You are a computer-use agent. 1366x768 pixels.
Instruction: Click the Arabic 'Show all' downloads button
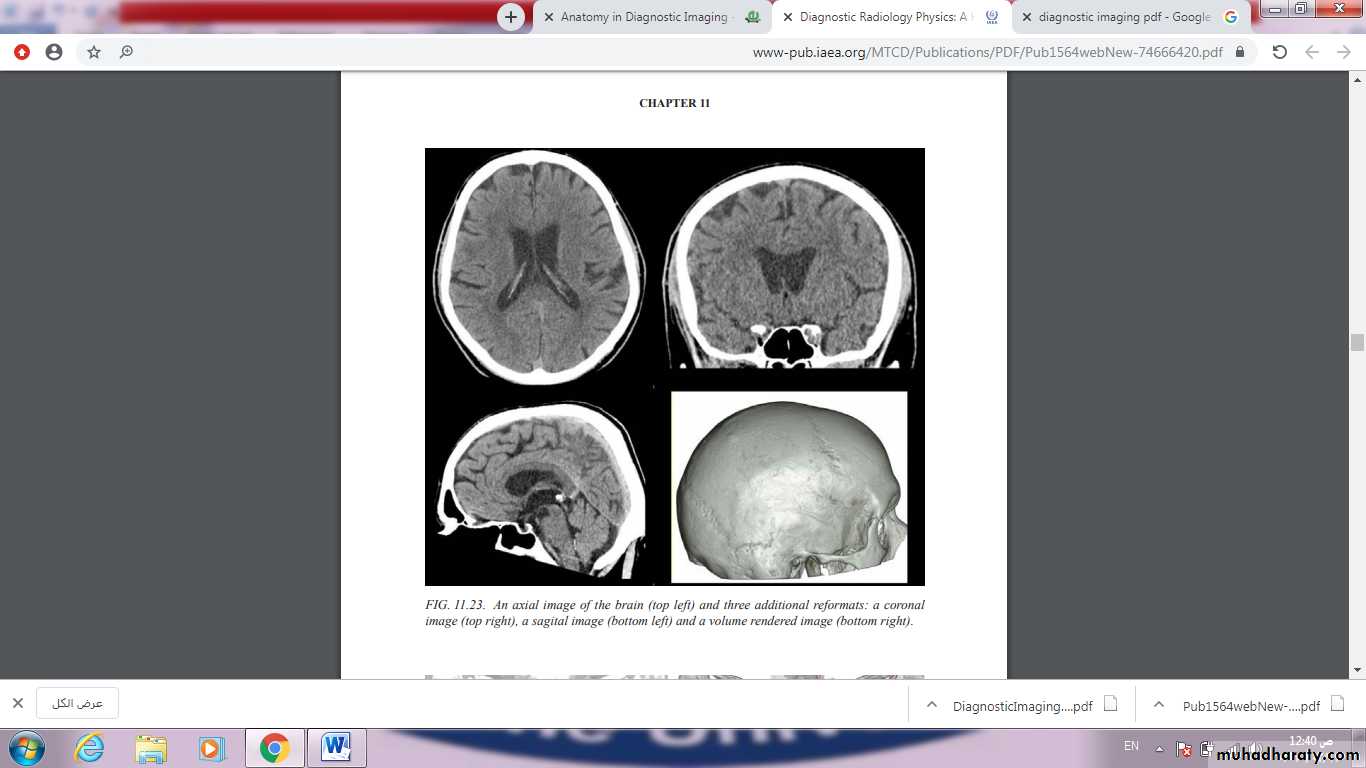click(77, 703)
